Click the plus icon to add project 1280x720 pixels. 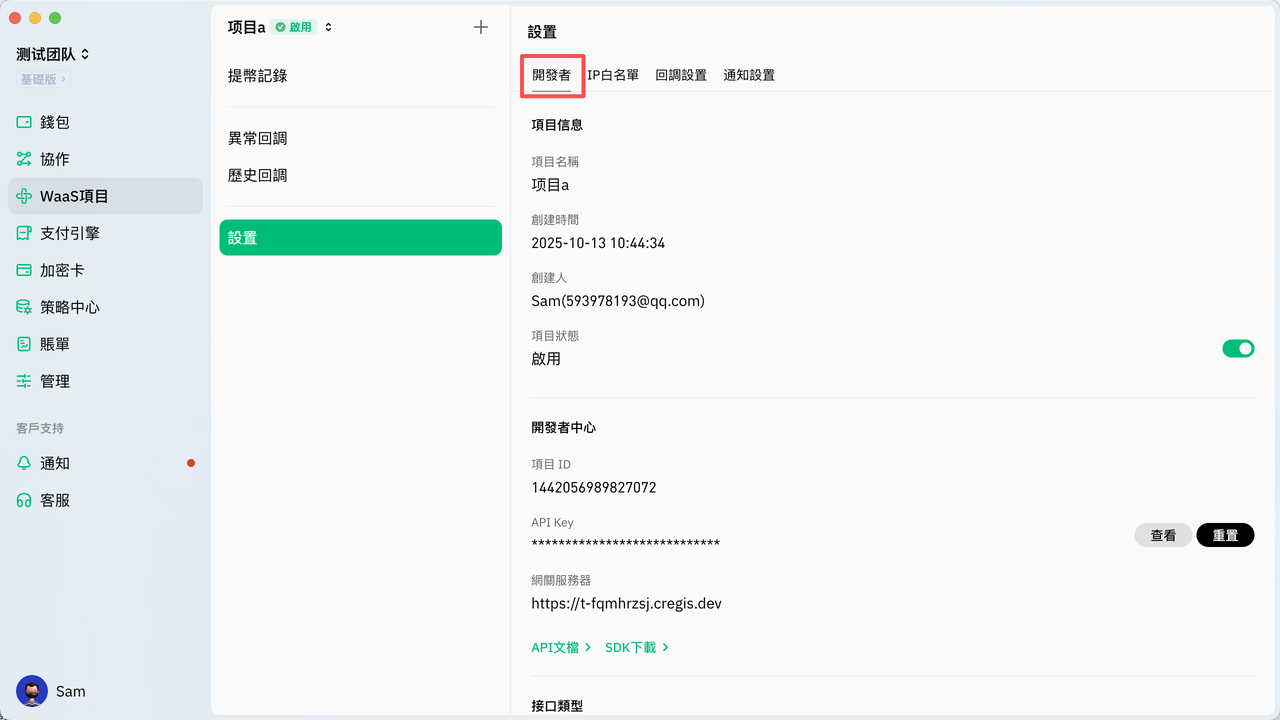pyautogui.click(x=481, y=27)
